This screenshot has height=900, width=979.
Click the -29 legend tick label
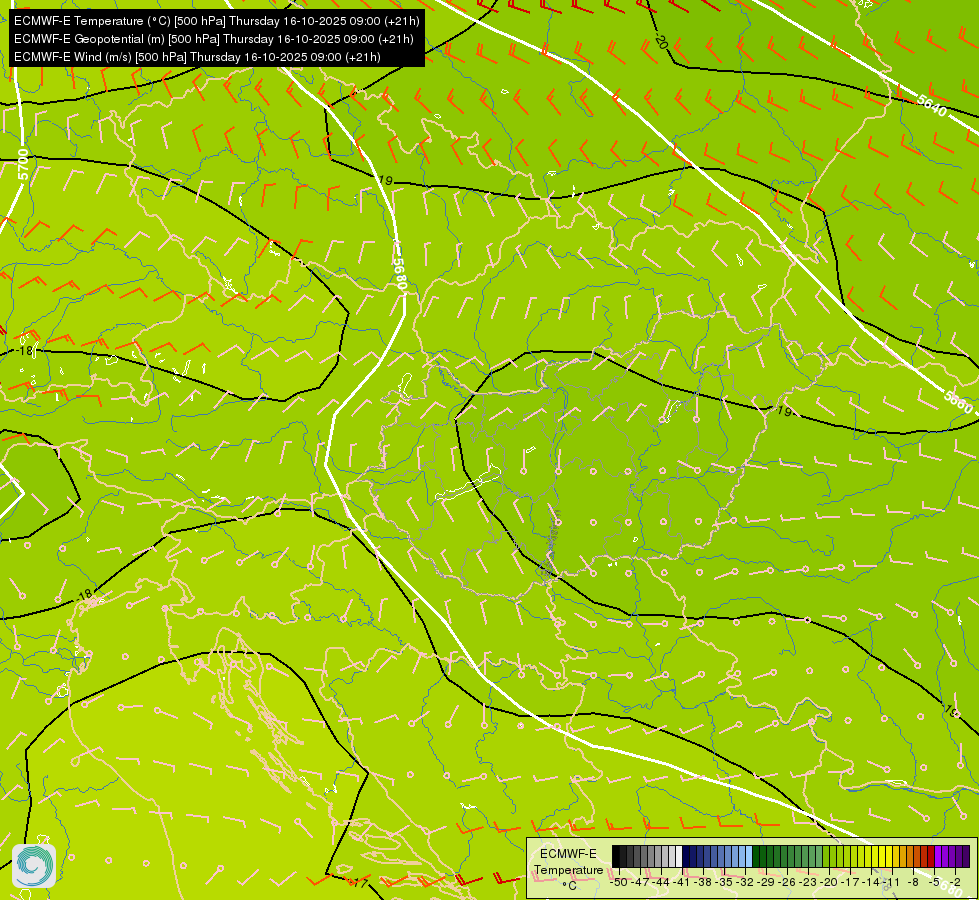pos(766,882)
